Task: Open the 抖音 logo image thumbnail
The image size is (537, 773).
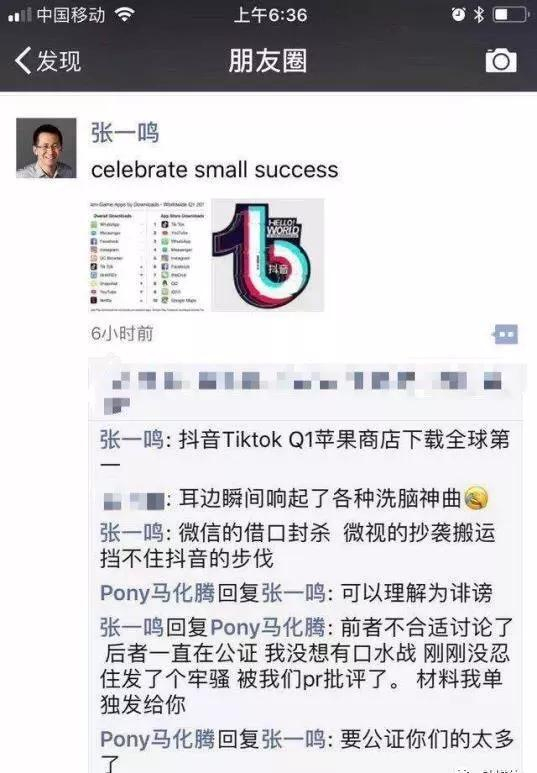Action: [268, 255]
